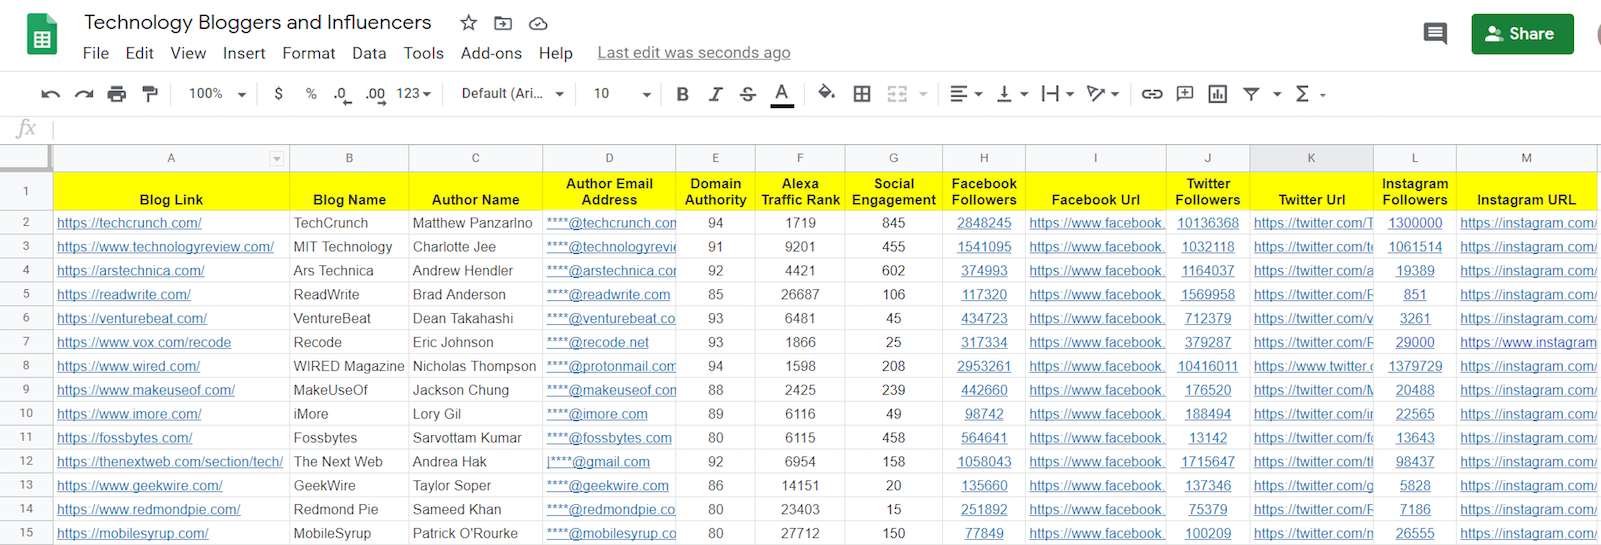Open ****@geekwire.com email link
Image resolution: width=1601 pixels, height=545 pixels.
[608, 486]
